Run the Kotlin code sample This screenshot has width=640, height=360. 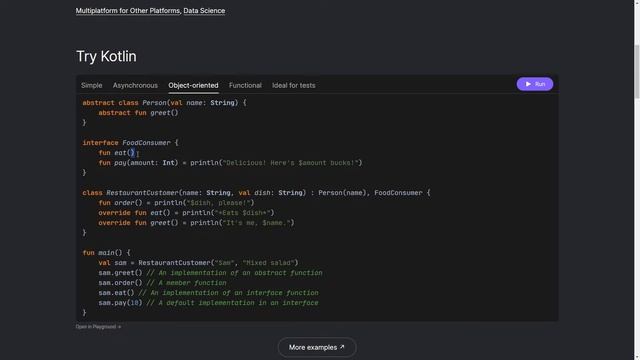coord(535,84)
